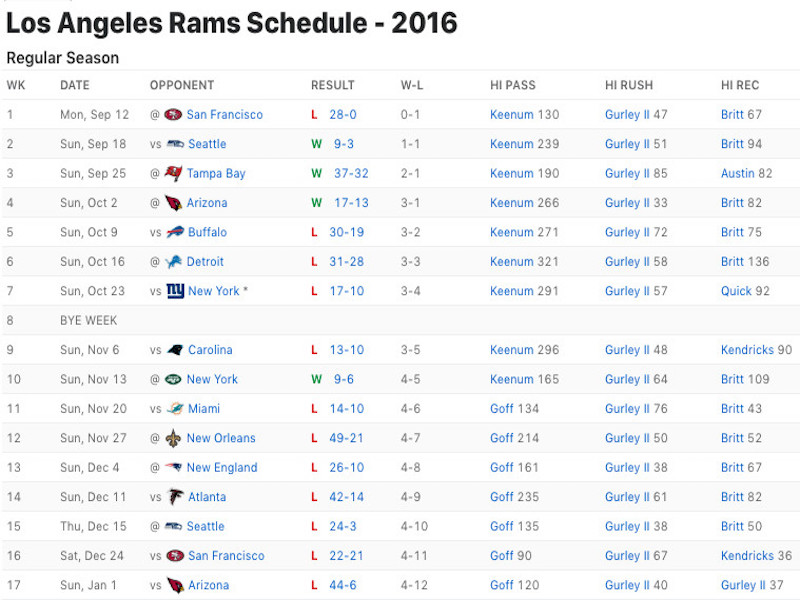Image resolution: width=800 pixels, height=600 pixels.
Task: Click the Cardinals logo in week 4 row
Action: 173,203
